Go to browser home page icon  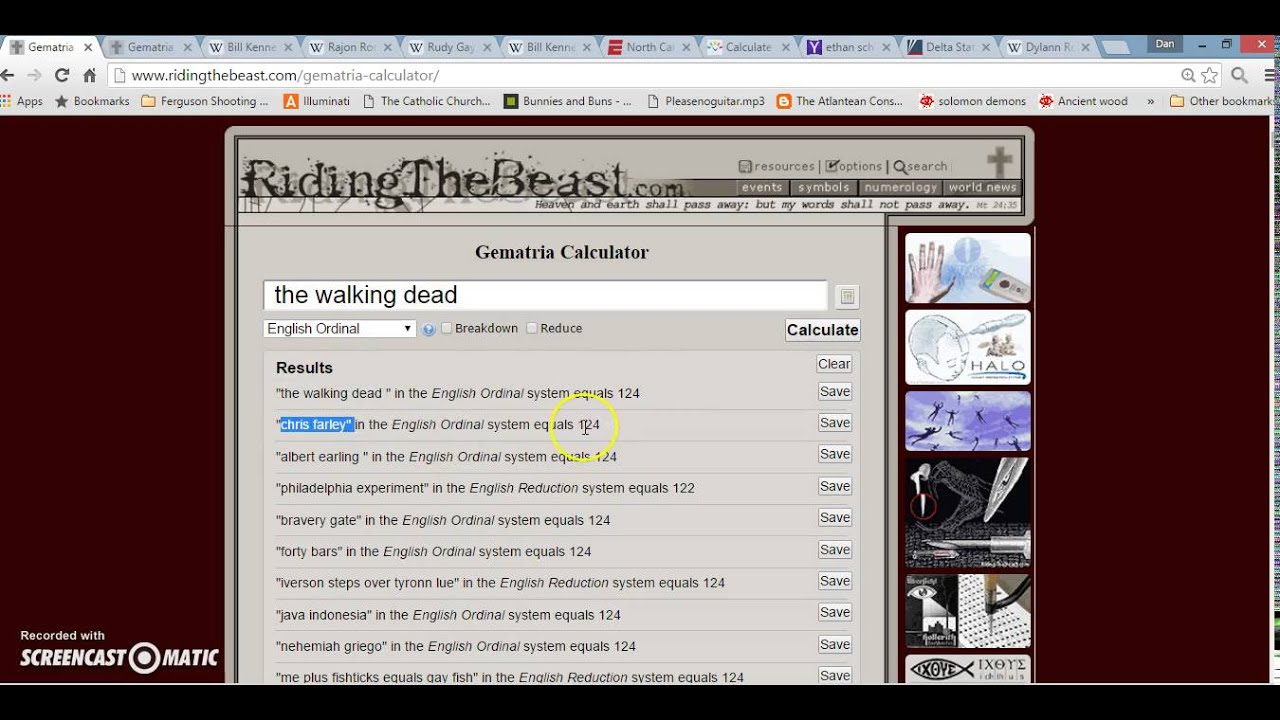(89, 75)
